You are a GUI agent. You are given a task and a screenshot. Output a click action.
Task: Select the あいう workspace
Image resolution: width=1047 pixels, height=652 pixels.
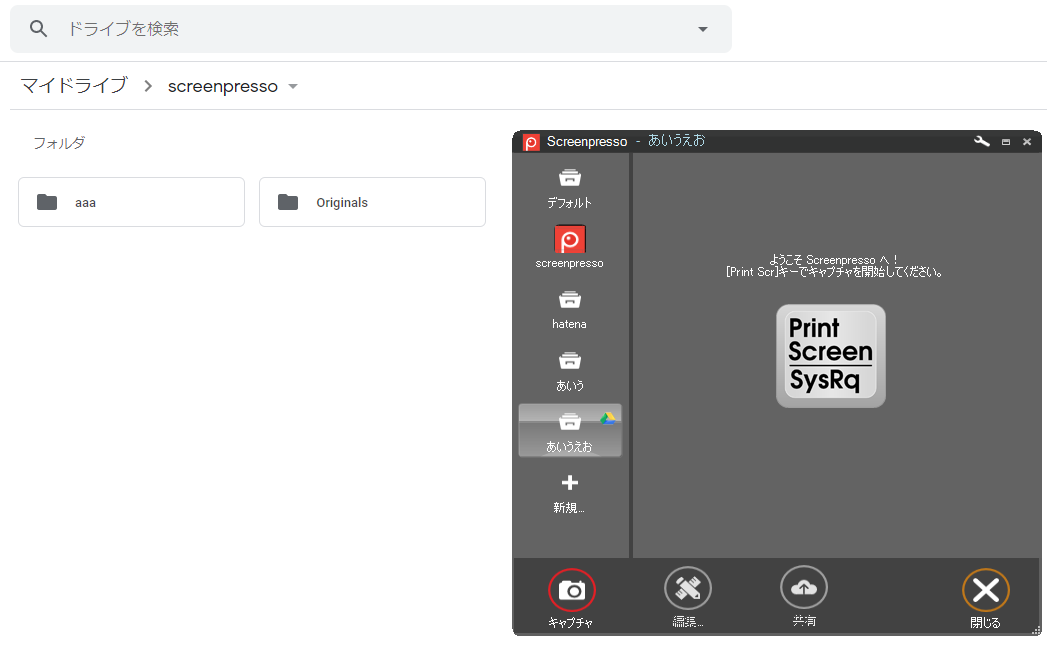click(x=570, y=371)
